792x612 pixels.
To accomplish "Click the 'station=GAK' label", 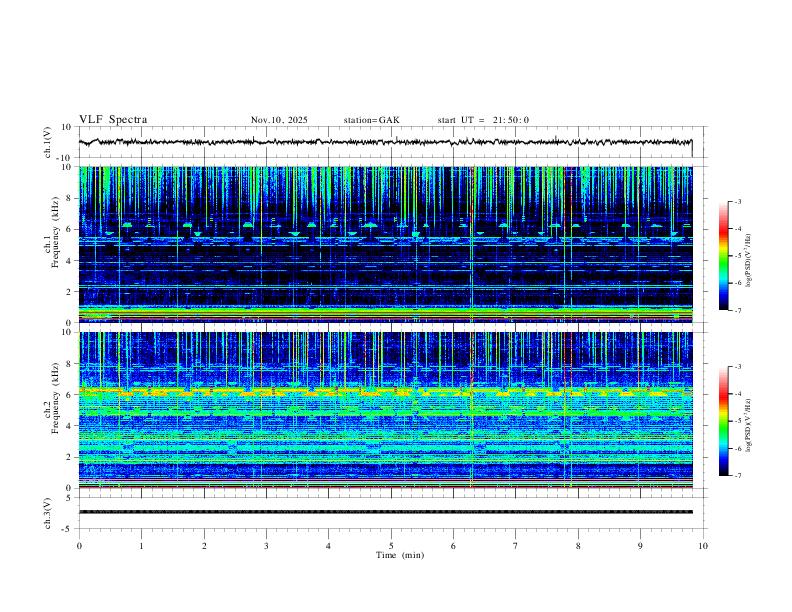I will (x=371, y=120).
